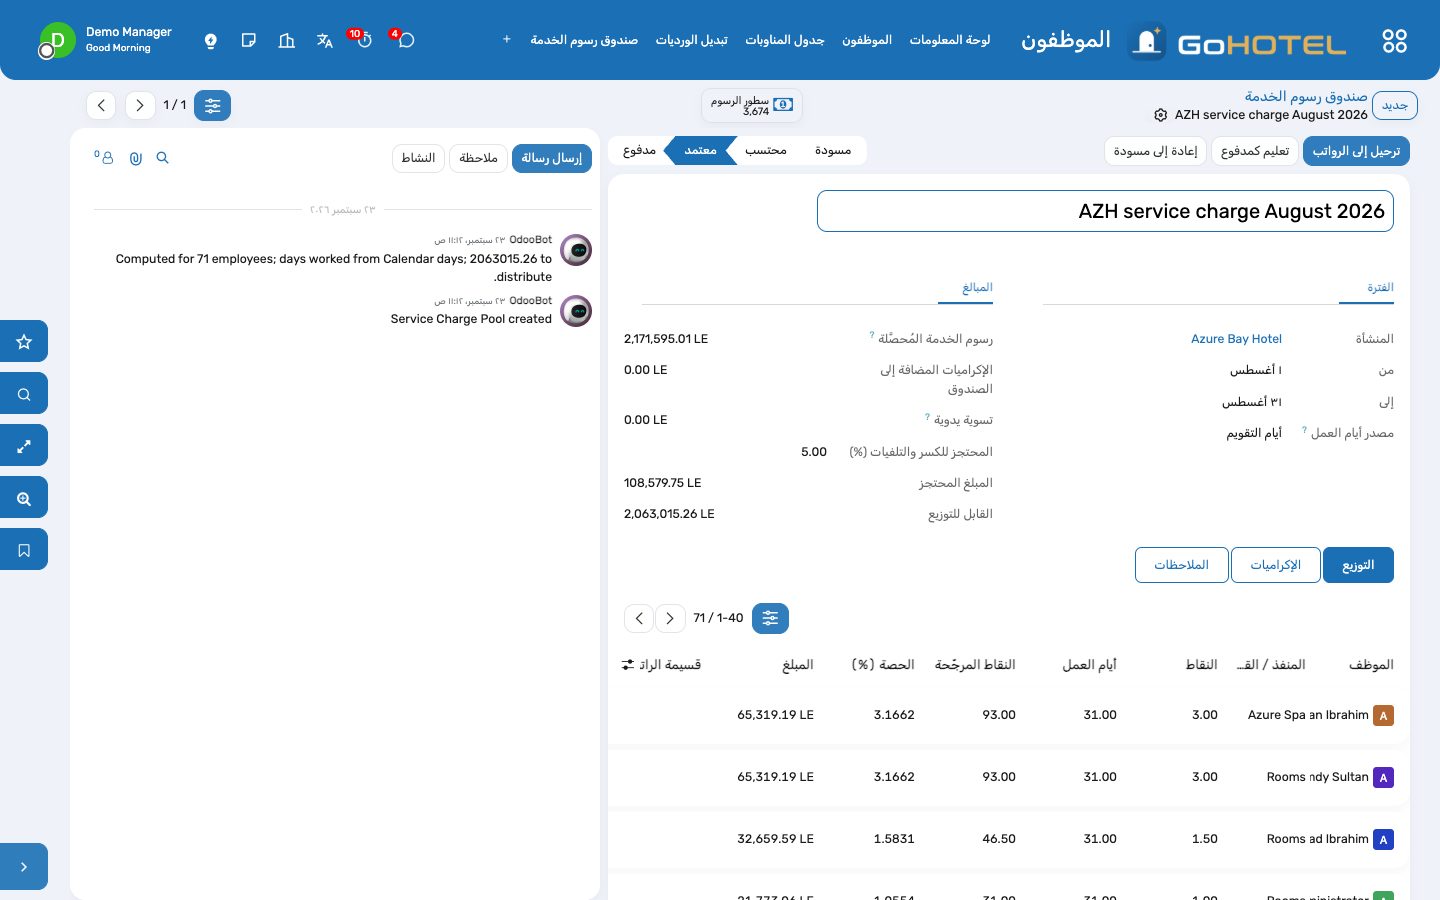Open the distribution list sliders settings button
Image resolution: width=1440 pixels, height=900 pixels.
770,618
